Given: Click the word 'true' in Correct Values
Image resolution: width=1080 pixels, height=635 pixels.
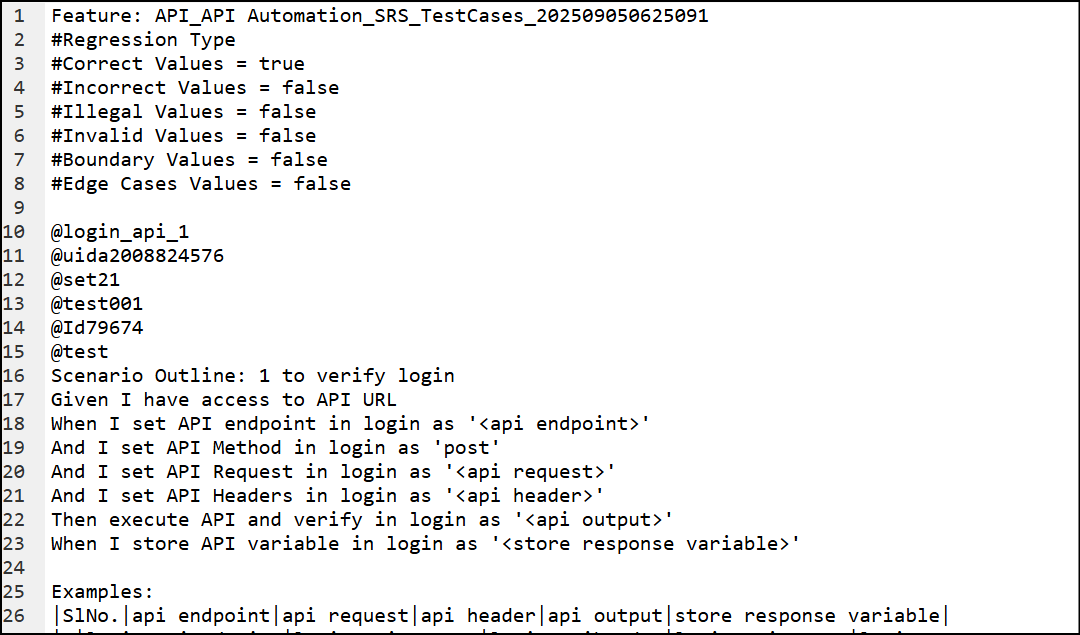Looking at the screenshot, I should [282, 64].
